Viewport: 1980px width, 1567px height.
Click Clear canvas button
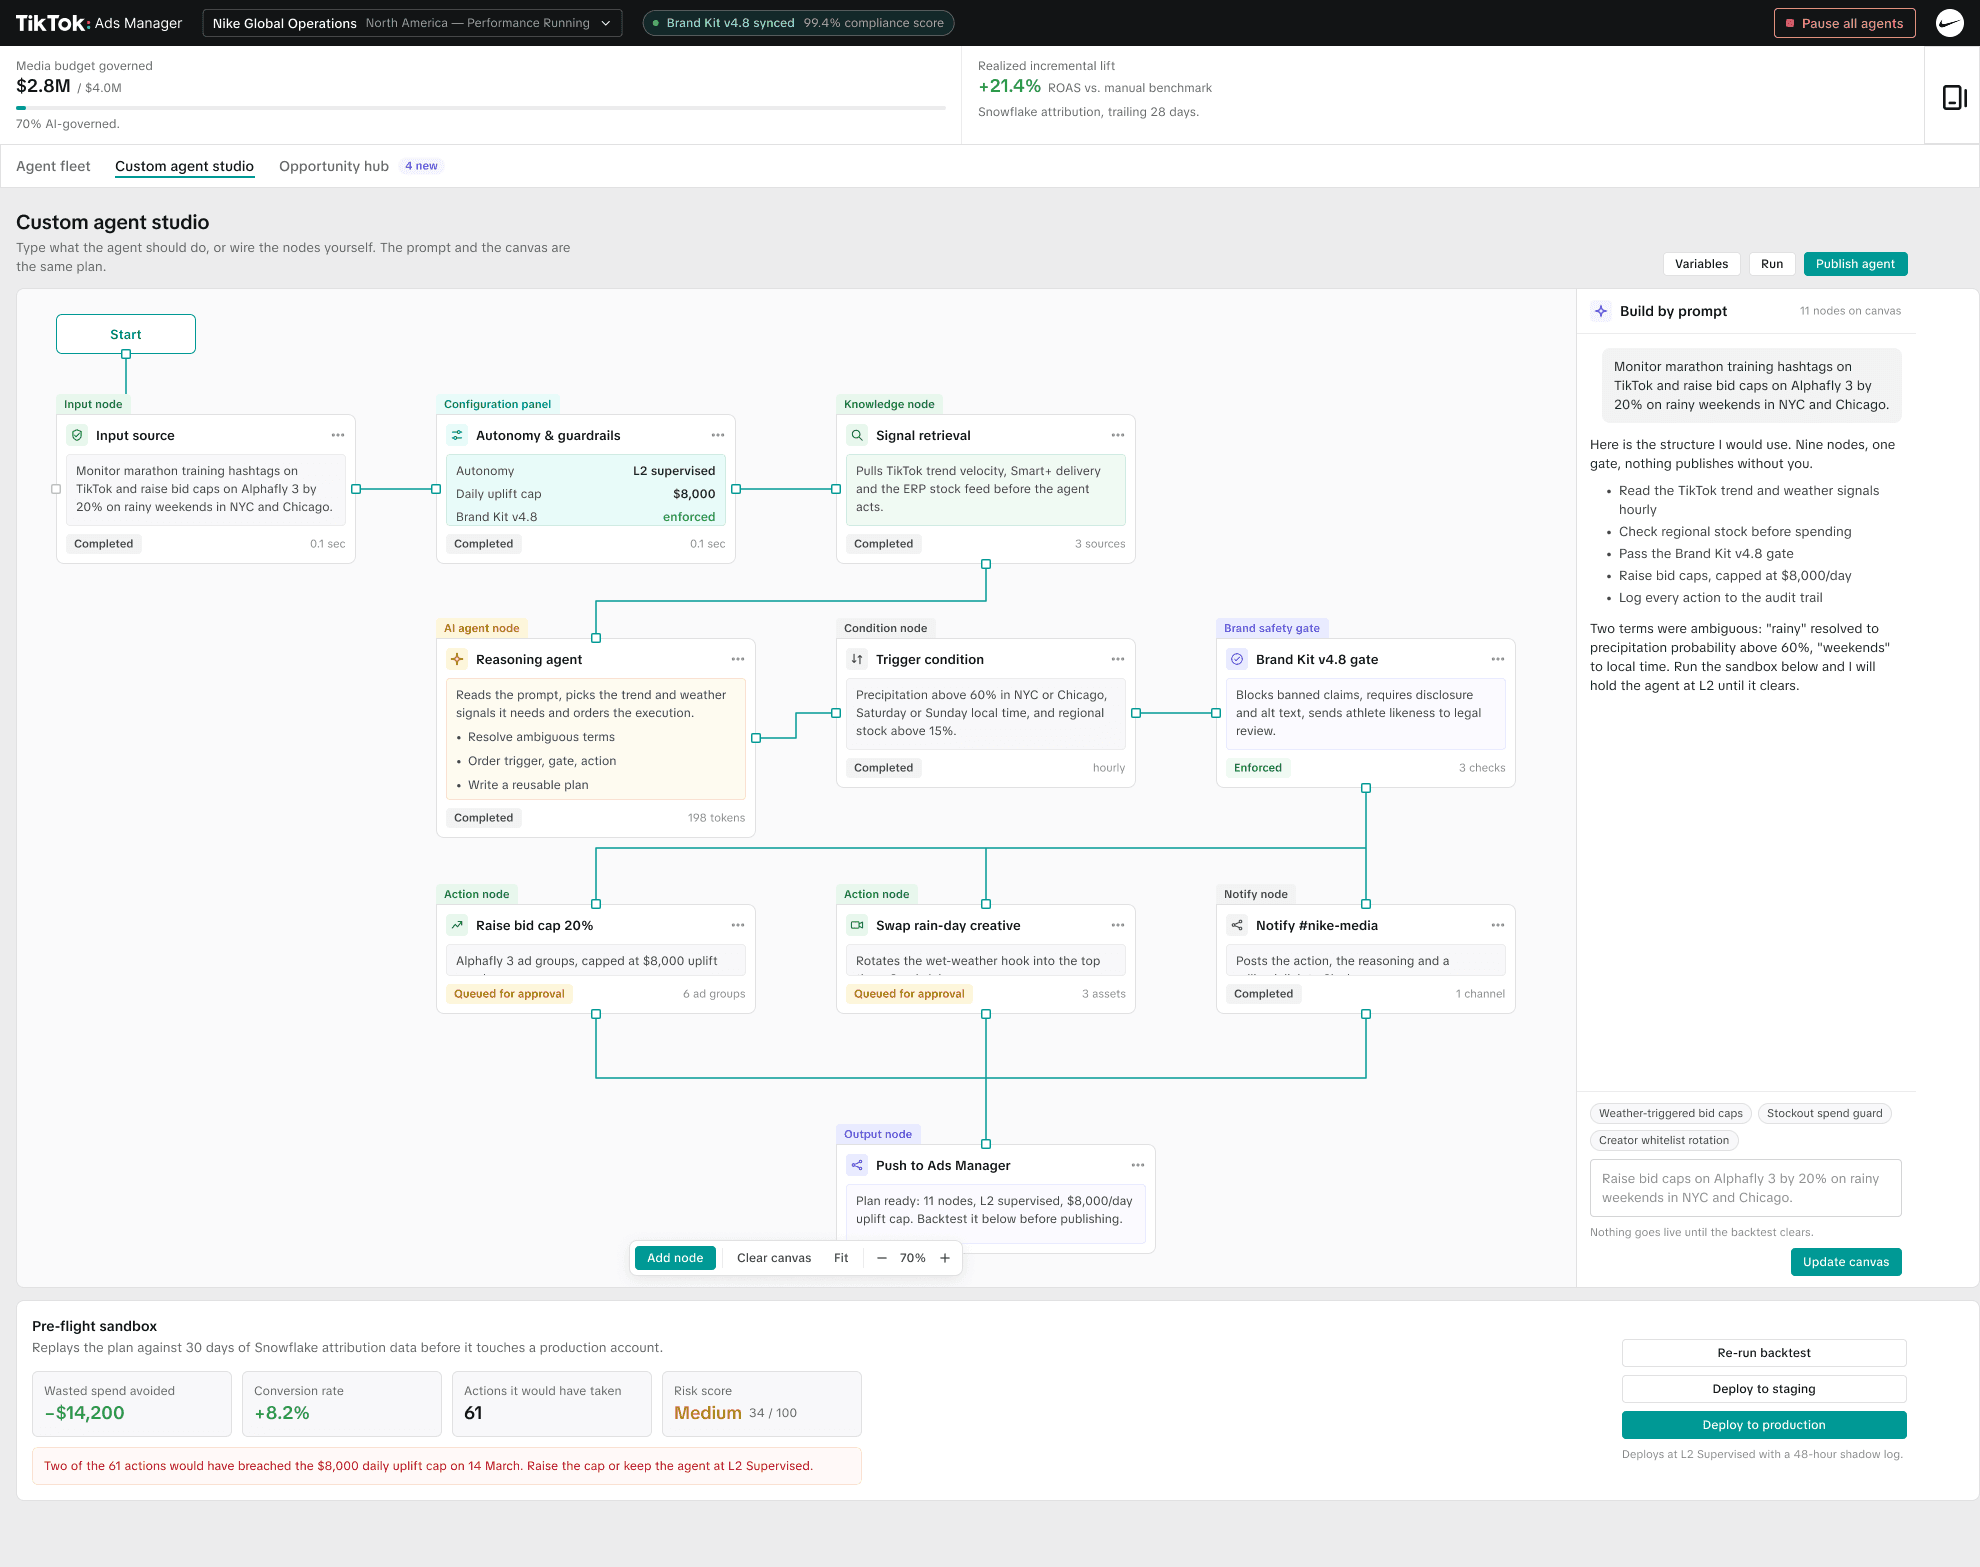(774, 1258)
